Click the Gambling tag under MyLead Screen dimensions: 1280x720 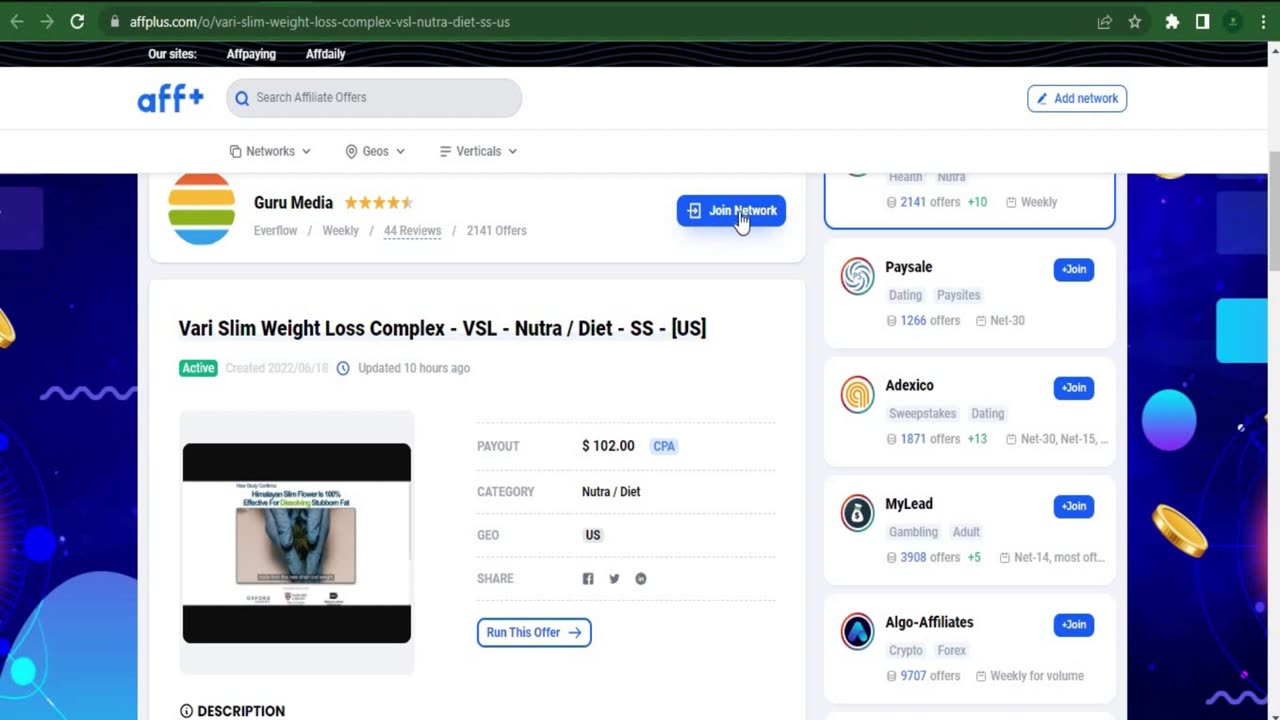pos(913,532)
